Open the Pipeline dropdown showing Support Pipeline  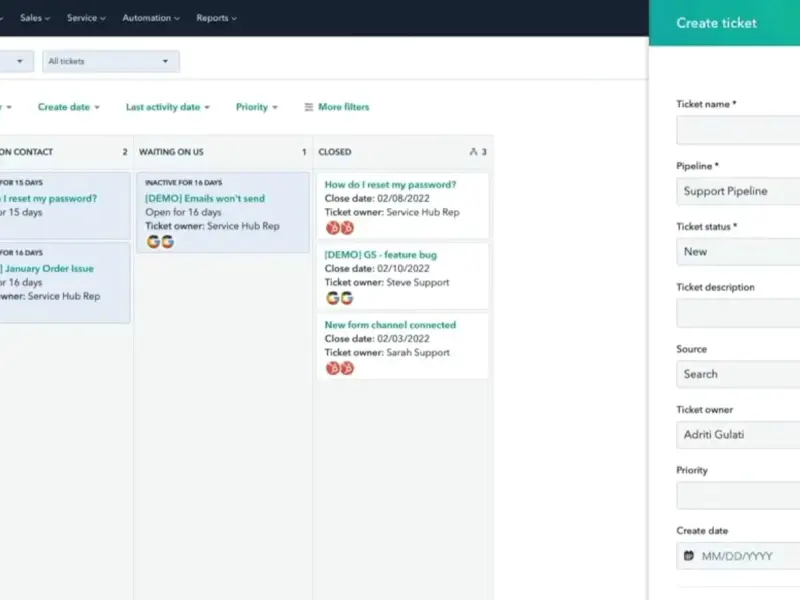coord(738,191)
